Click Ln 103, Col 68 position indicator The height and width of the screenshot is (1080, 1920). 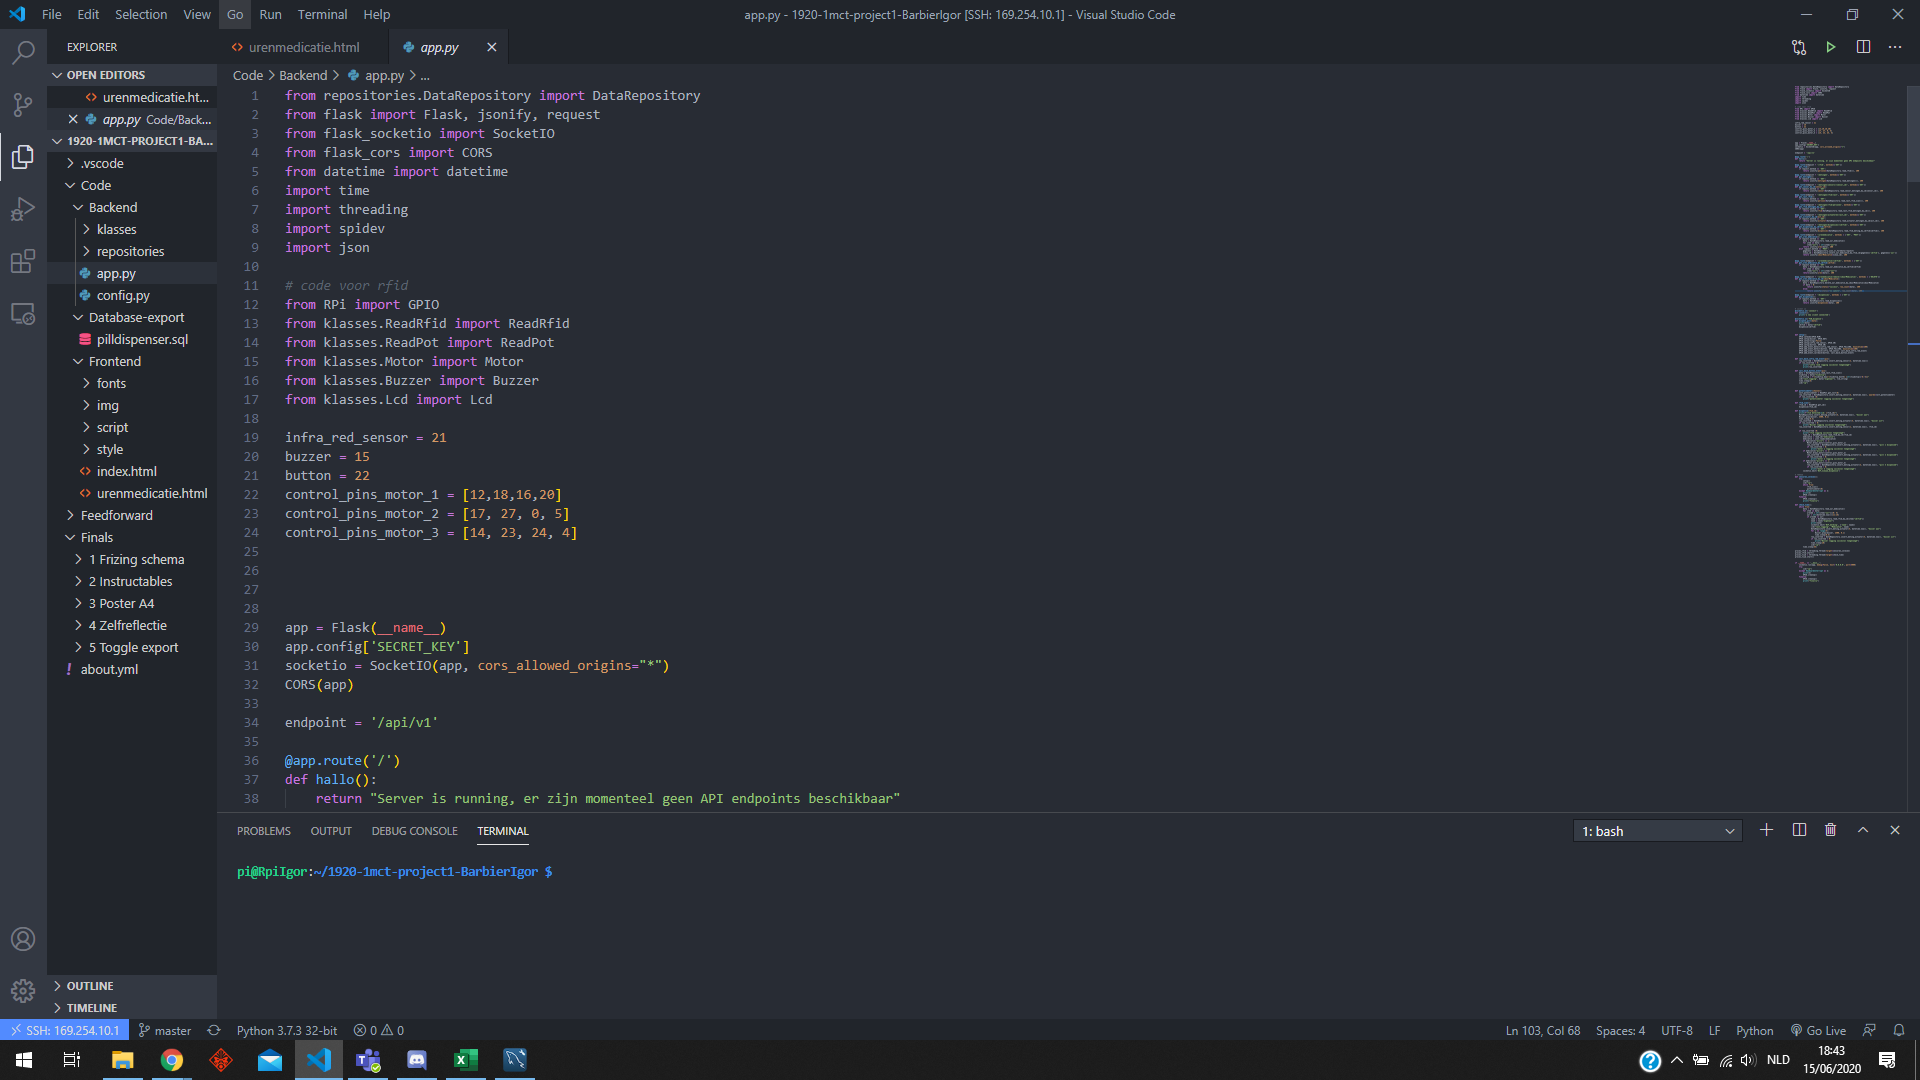click(1543, 1030)
